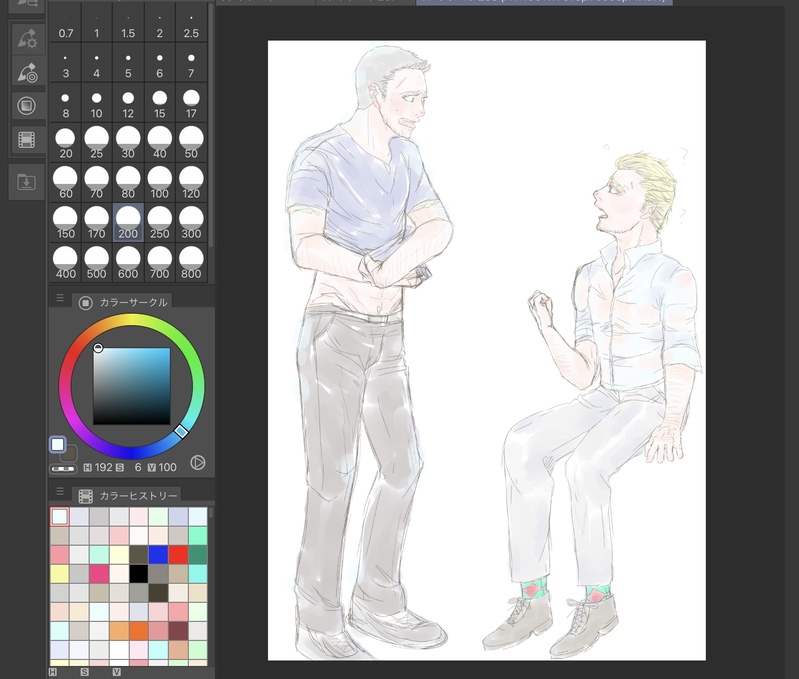Click the S label below color history
Image resolution: width=799 pixels, height=679 pixels.
[85, 672]
